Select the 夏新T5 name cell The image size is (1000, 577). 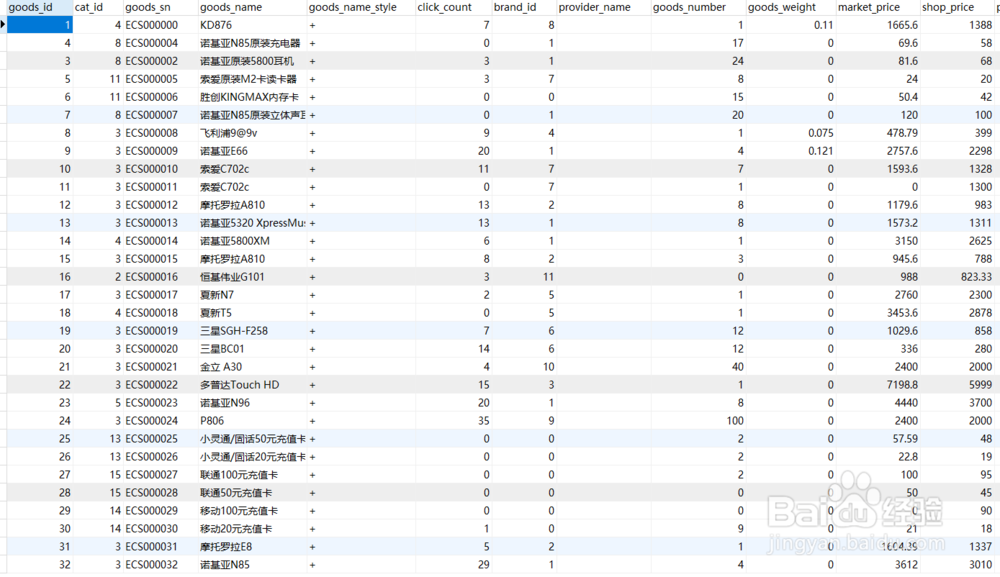click(x=252, y=313)
